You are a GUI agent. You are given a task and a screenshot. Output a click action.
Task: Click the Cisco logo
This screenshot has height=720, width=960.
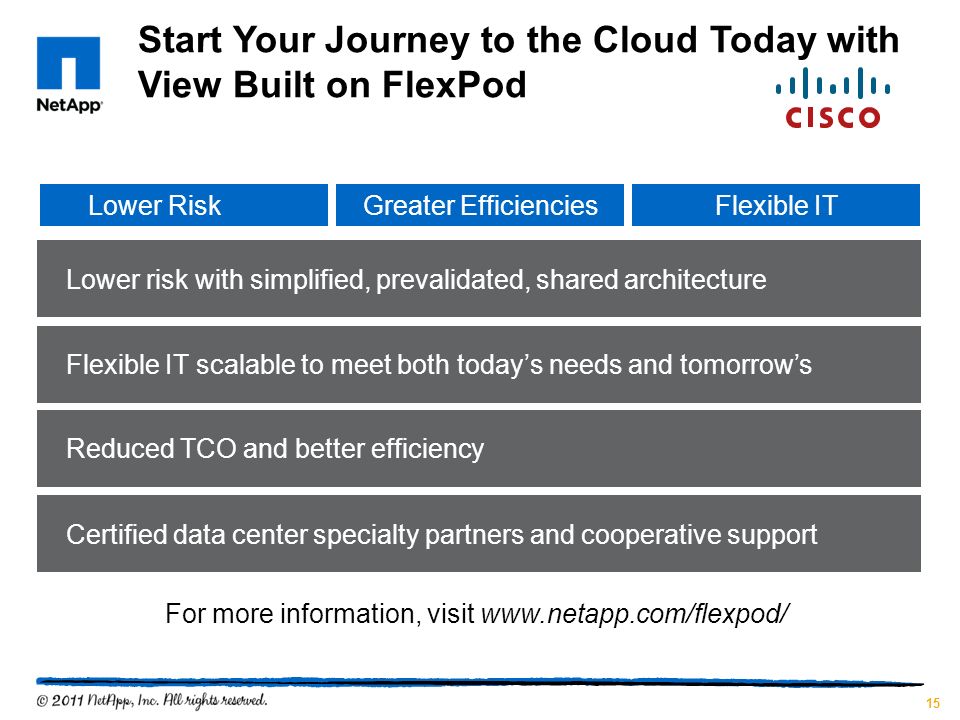click(833, 98)
